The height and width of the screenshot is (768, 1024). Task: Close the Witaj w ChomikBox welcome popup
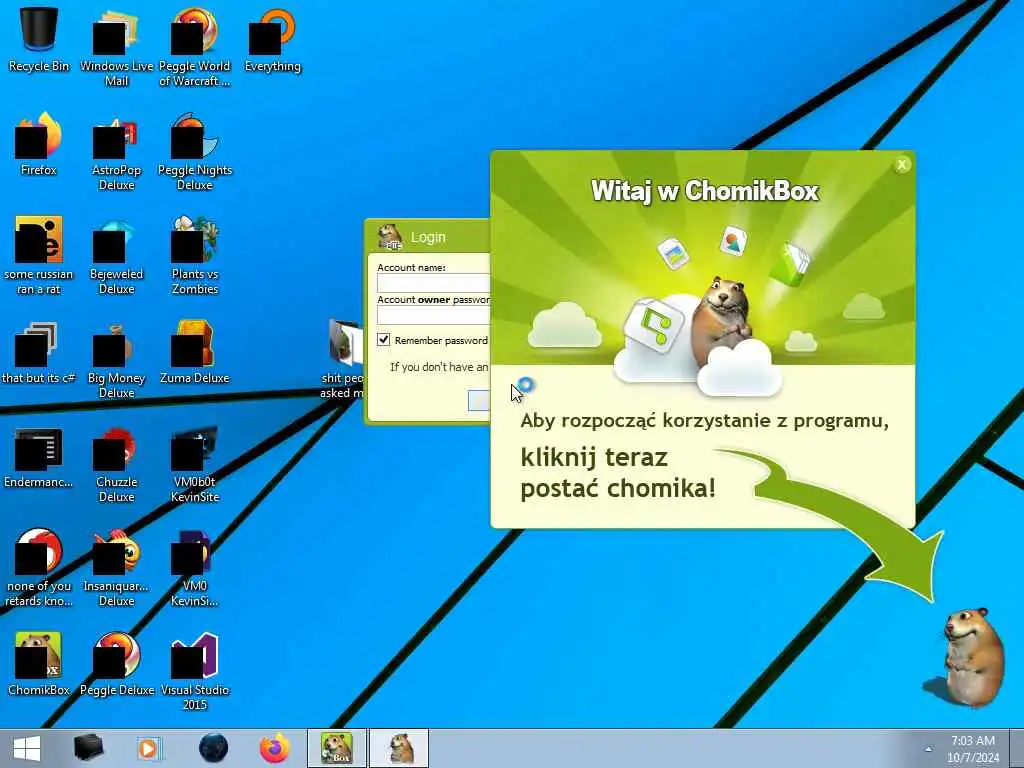902,165
